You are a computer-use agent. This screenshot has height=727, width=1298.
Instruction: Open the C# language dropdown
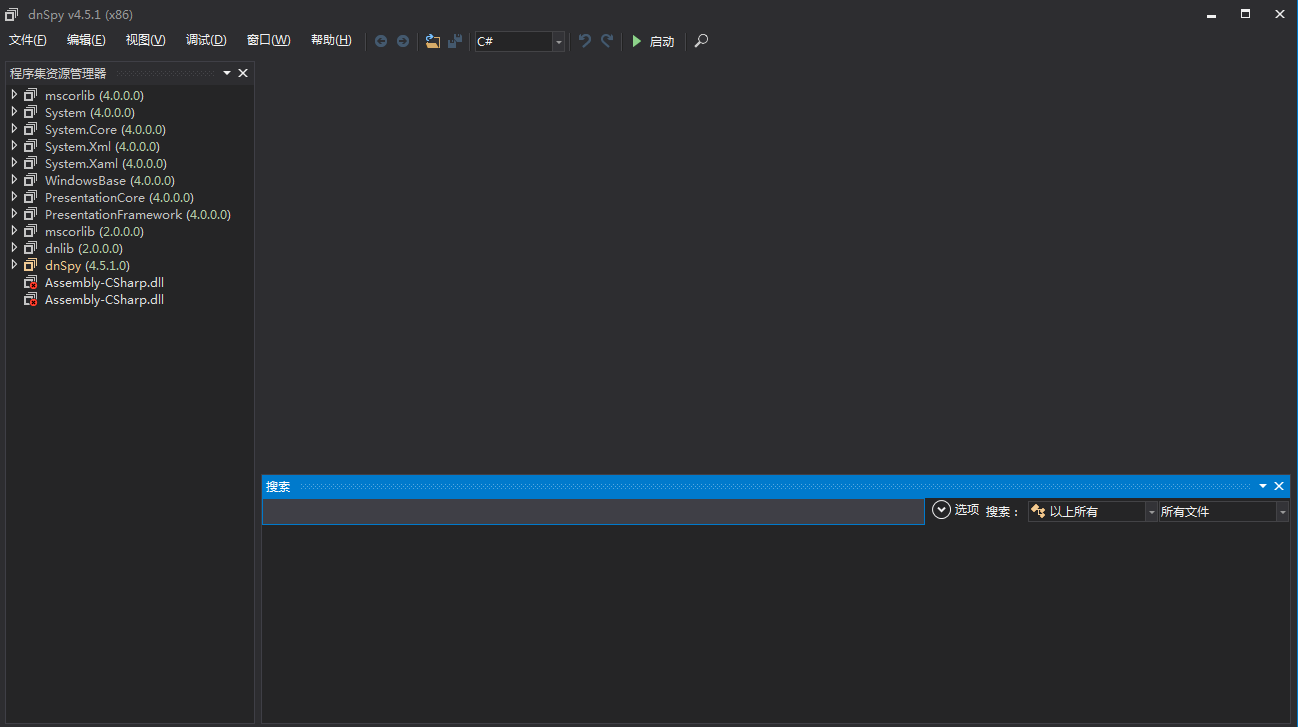click(559, 41)
